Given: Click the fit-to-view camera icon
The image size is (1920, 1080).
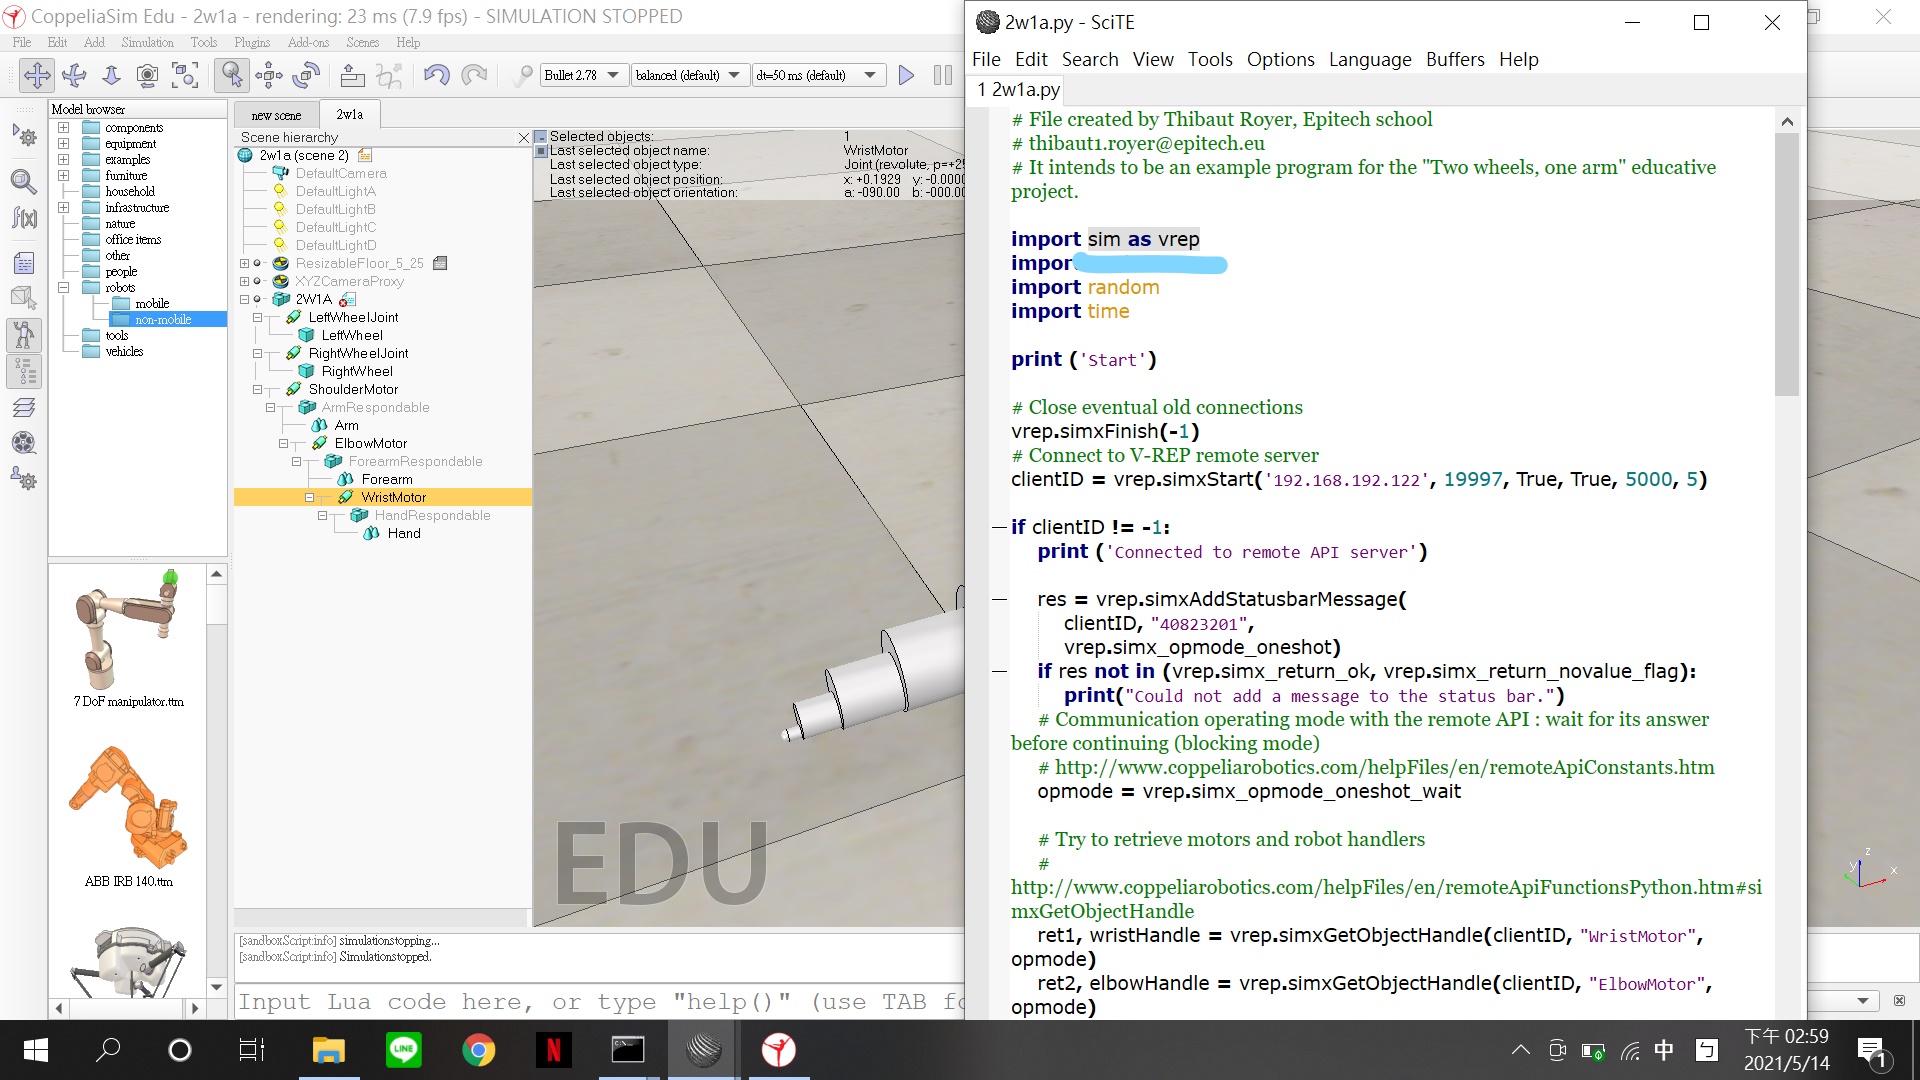Looking at the screenshot, I should pyautogui.click(x=185, y=75).
